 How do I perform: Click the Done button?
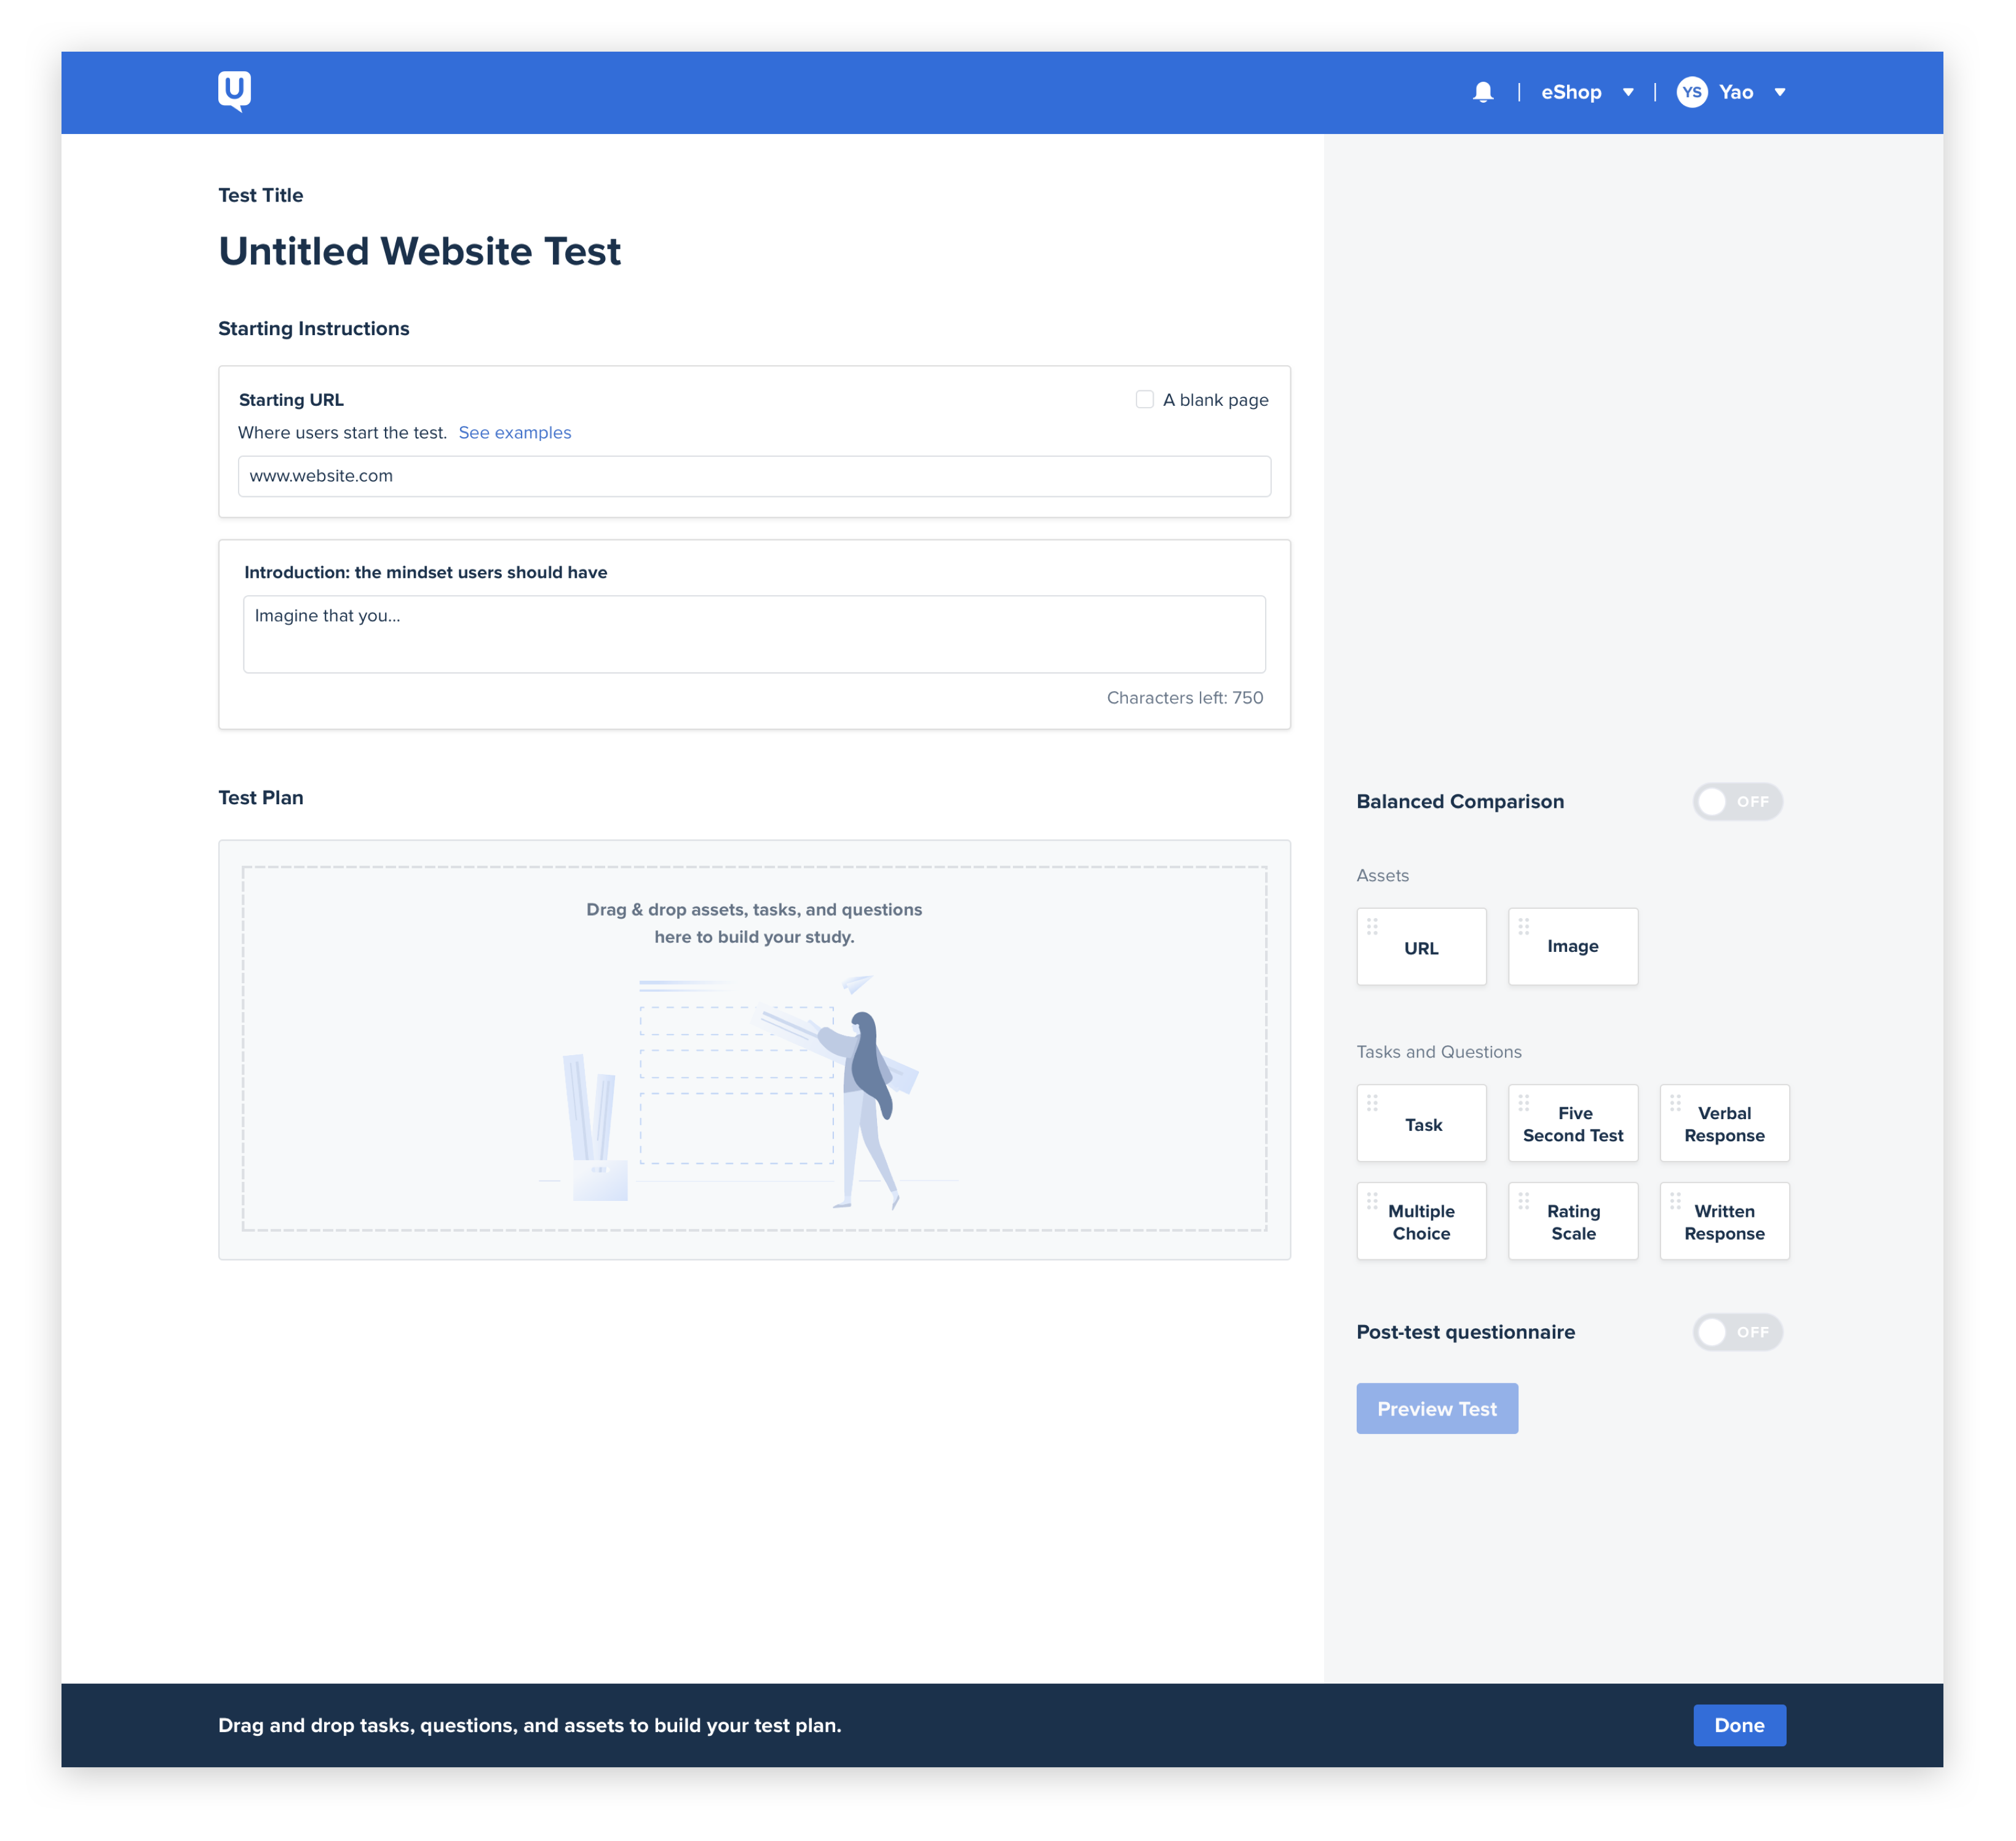1739,1724
